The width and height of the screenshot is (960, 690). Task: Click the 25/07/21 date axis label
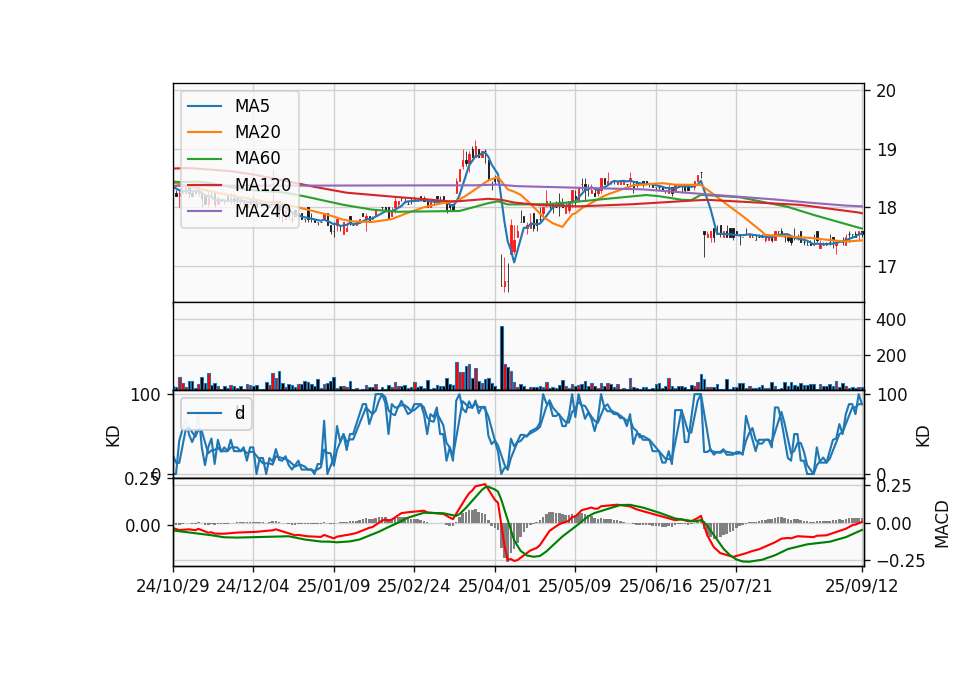pyautogui.click(x=736, y=586)
